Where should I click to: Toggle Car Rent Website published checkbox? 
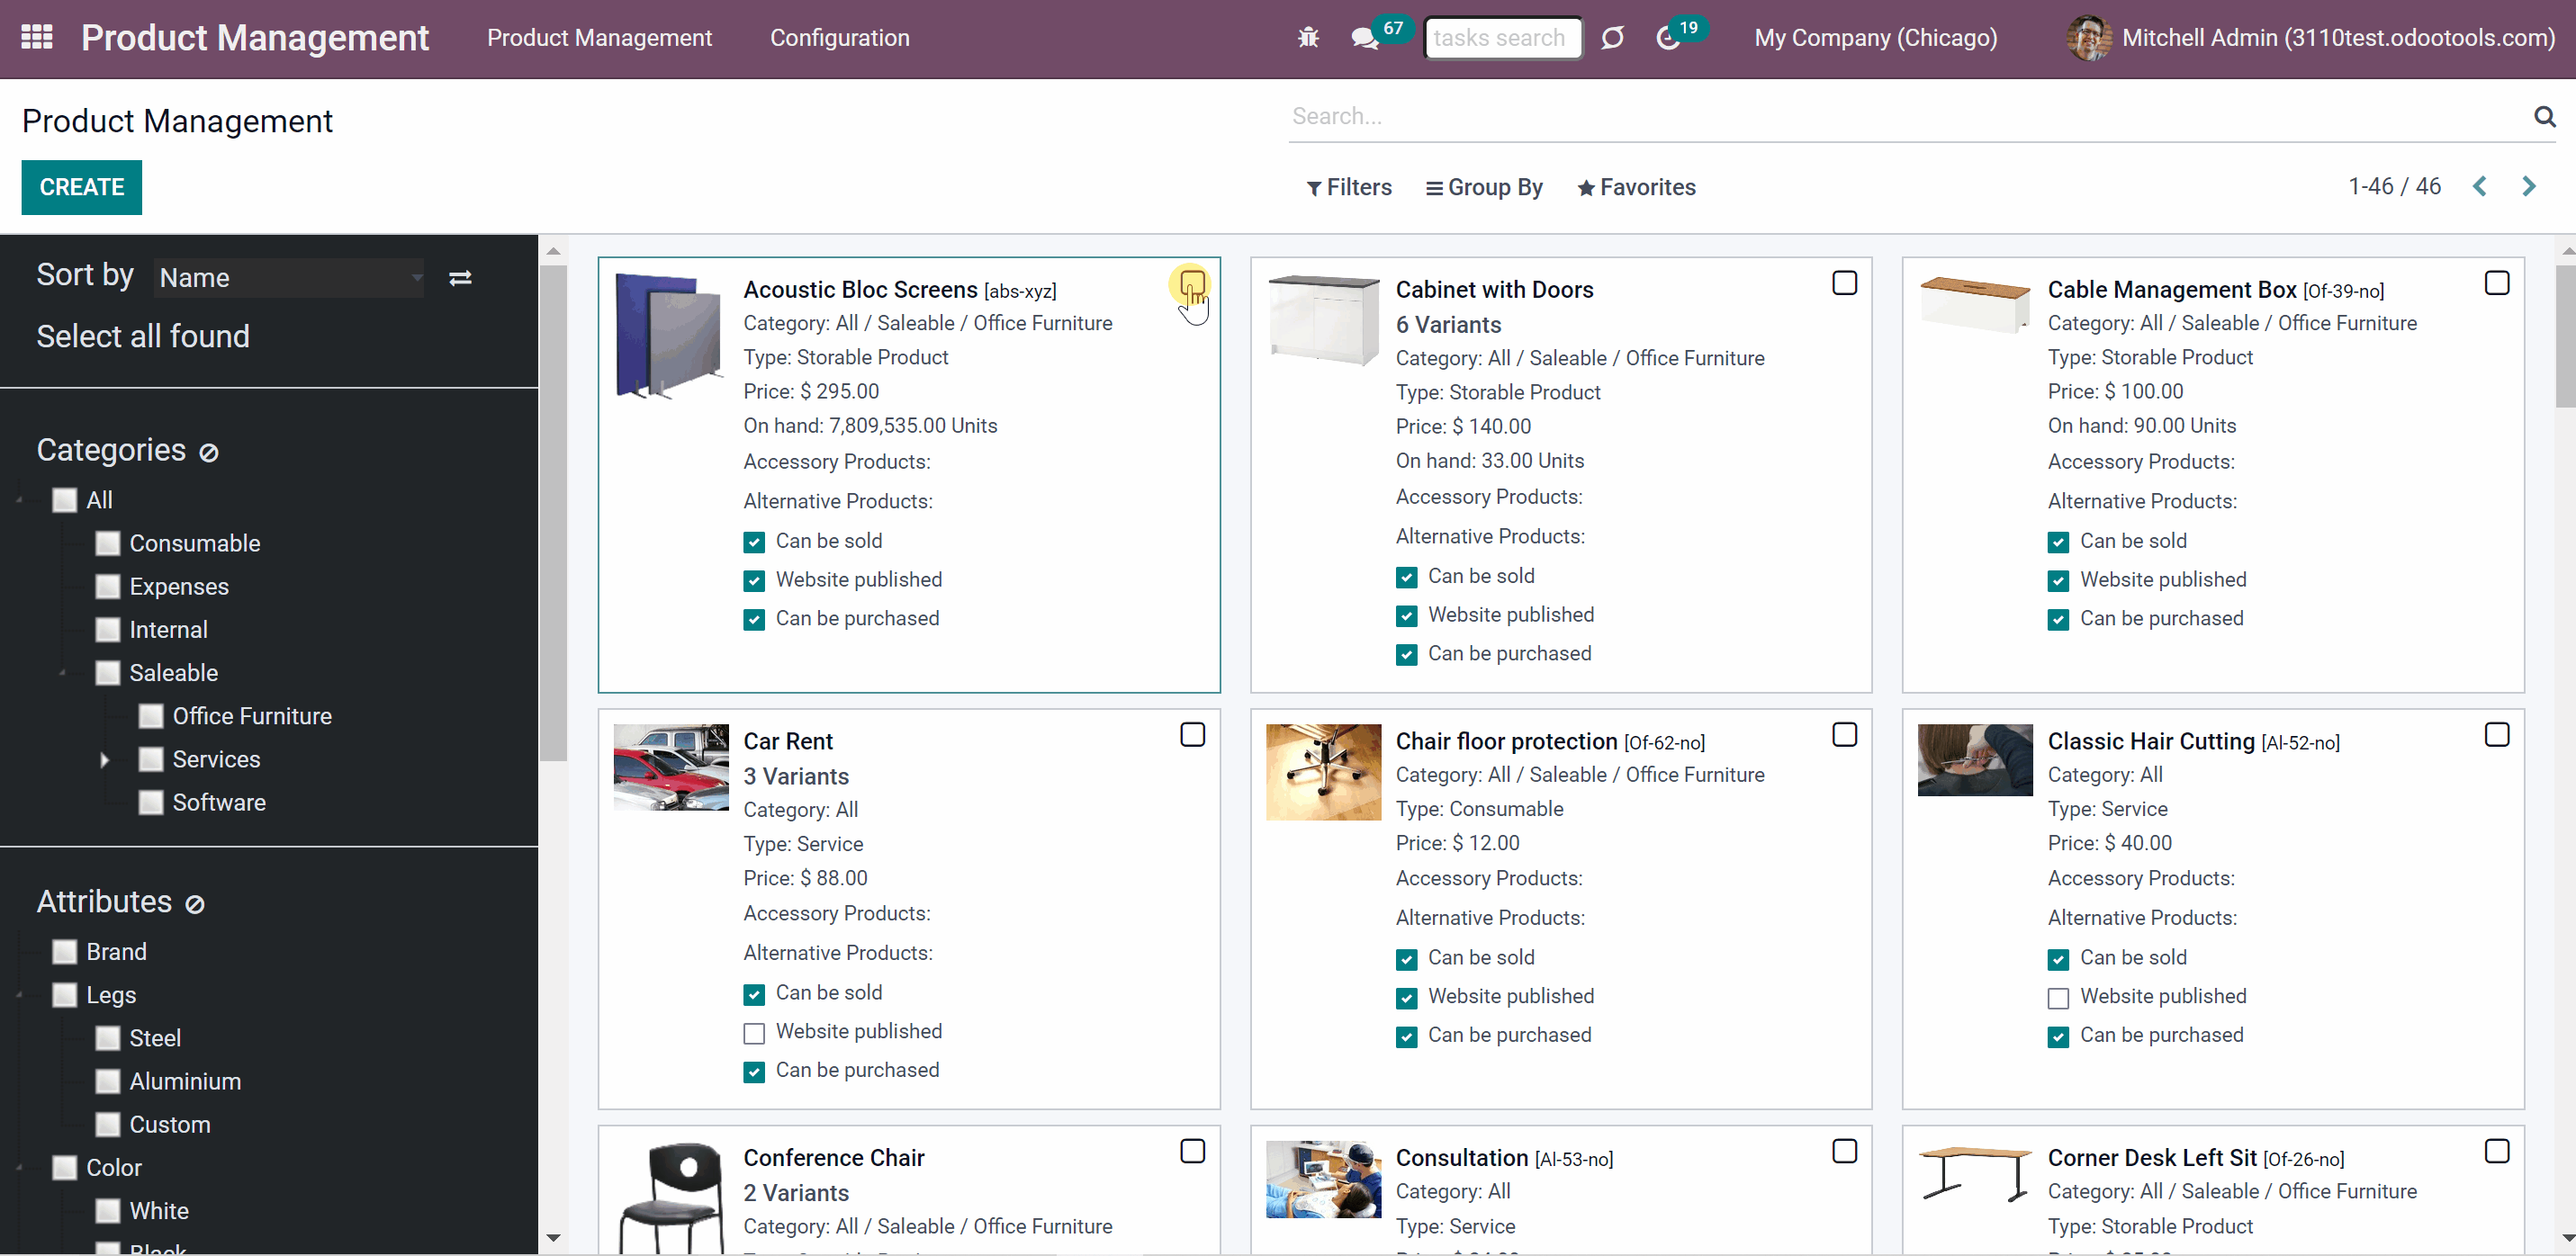pyautogui.click(x=754, y=1033)
